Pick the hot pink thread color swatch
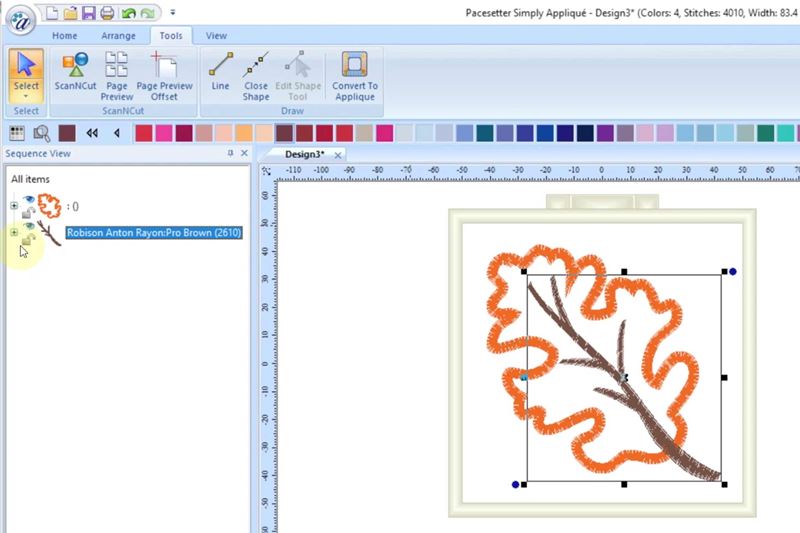The width and height of the screenshot is (800, 533). tap(164, 133)
